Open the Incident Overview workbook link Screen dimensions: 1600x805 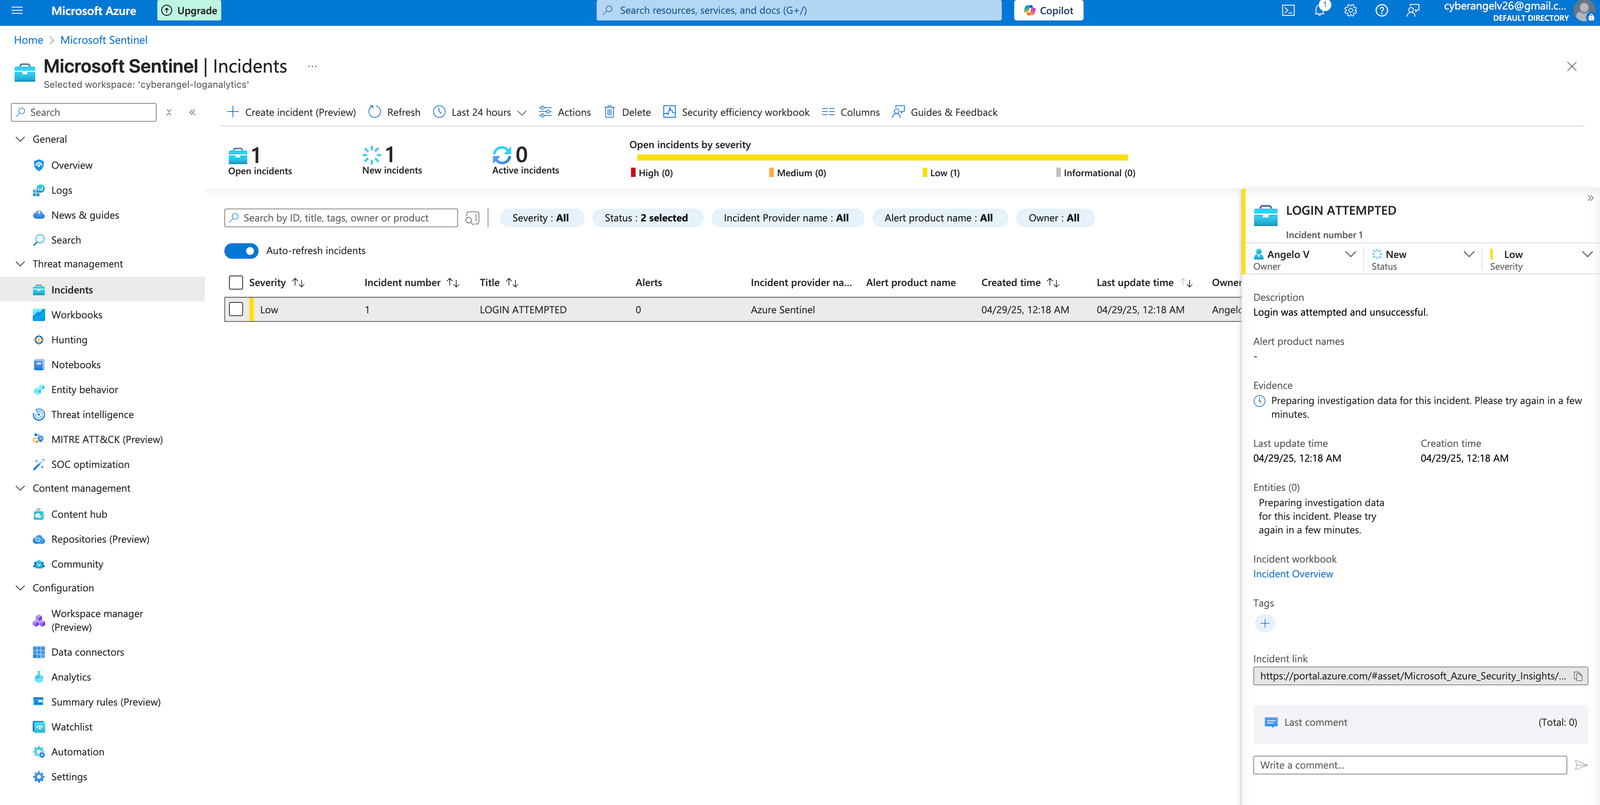pos(1293,574)
